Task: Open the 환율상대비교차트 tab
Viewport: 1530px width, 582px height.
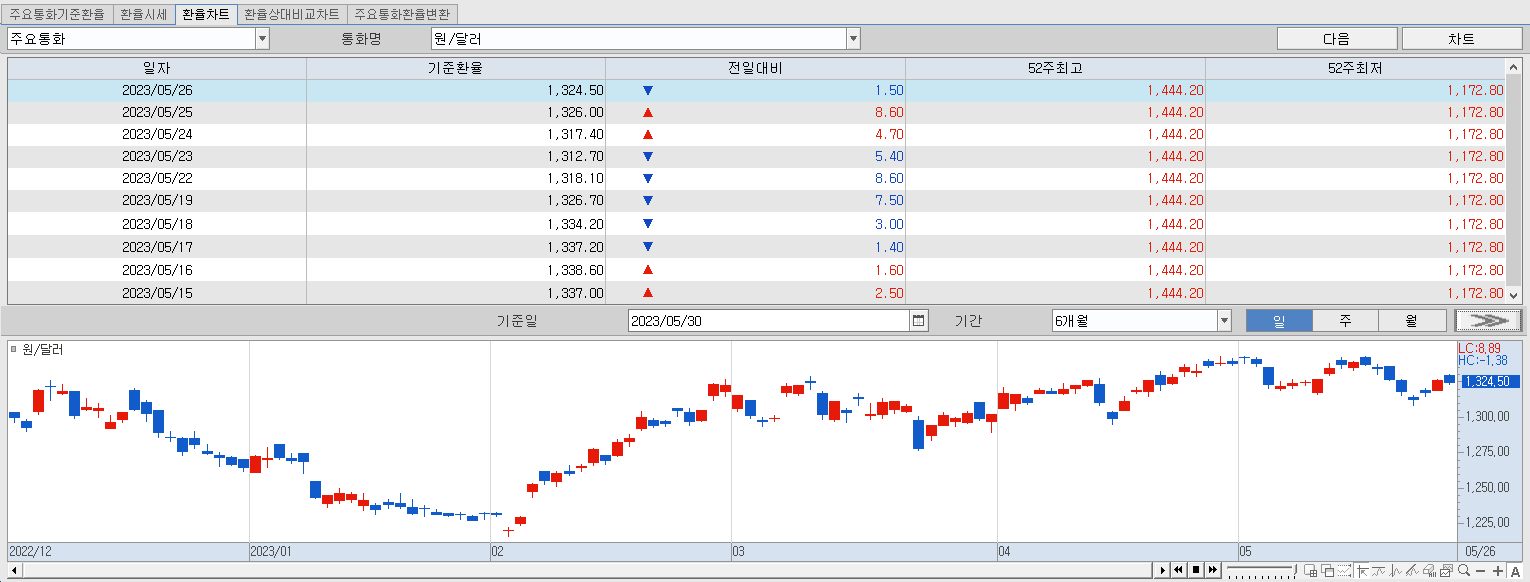Action: (292, 14)
